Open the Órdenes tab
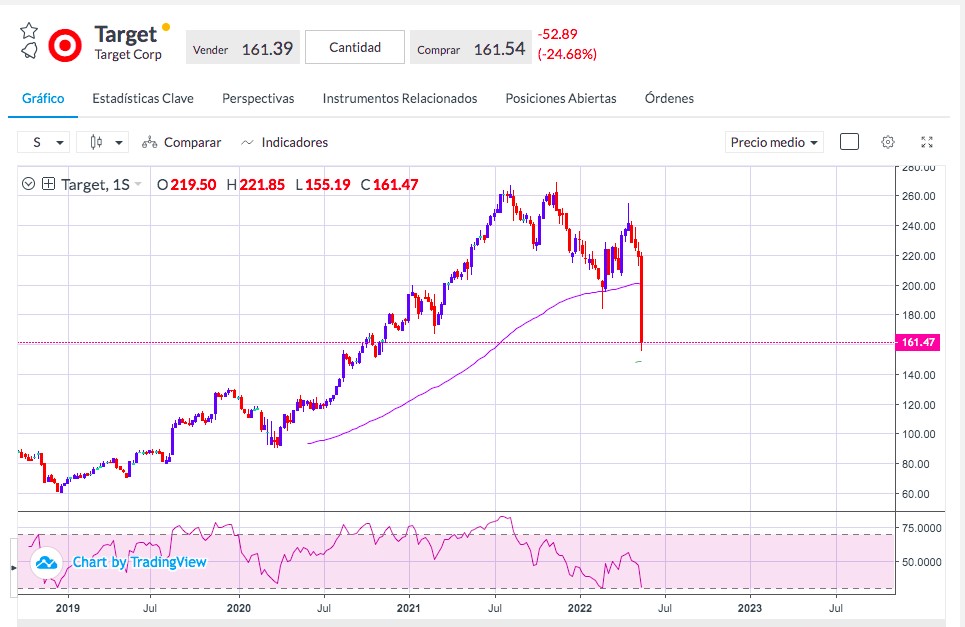965x627 pixels. pos(669,98)
